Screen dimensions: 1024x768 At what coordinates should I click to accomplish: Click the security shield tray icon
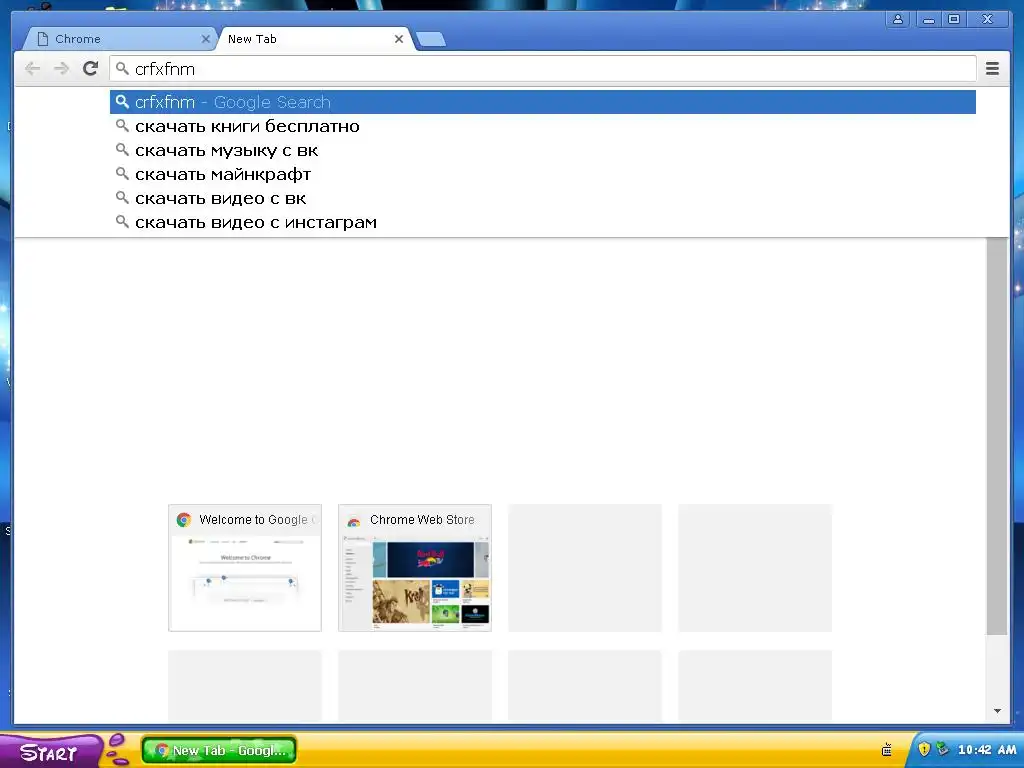(923, 750)
